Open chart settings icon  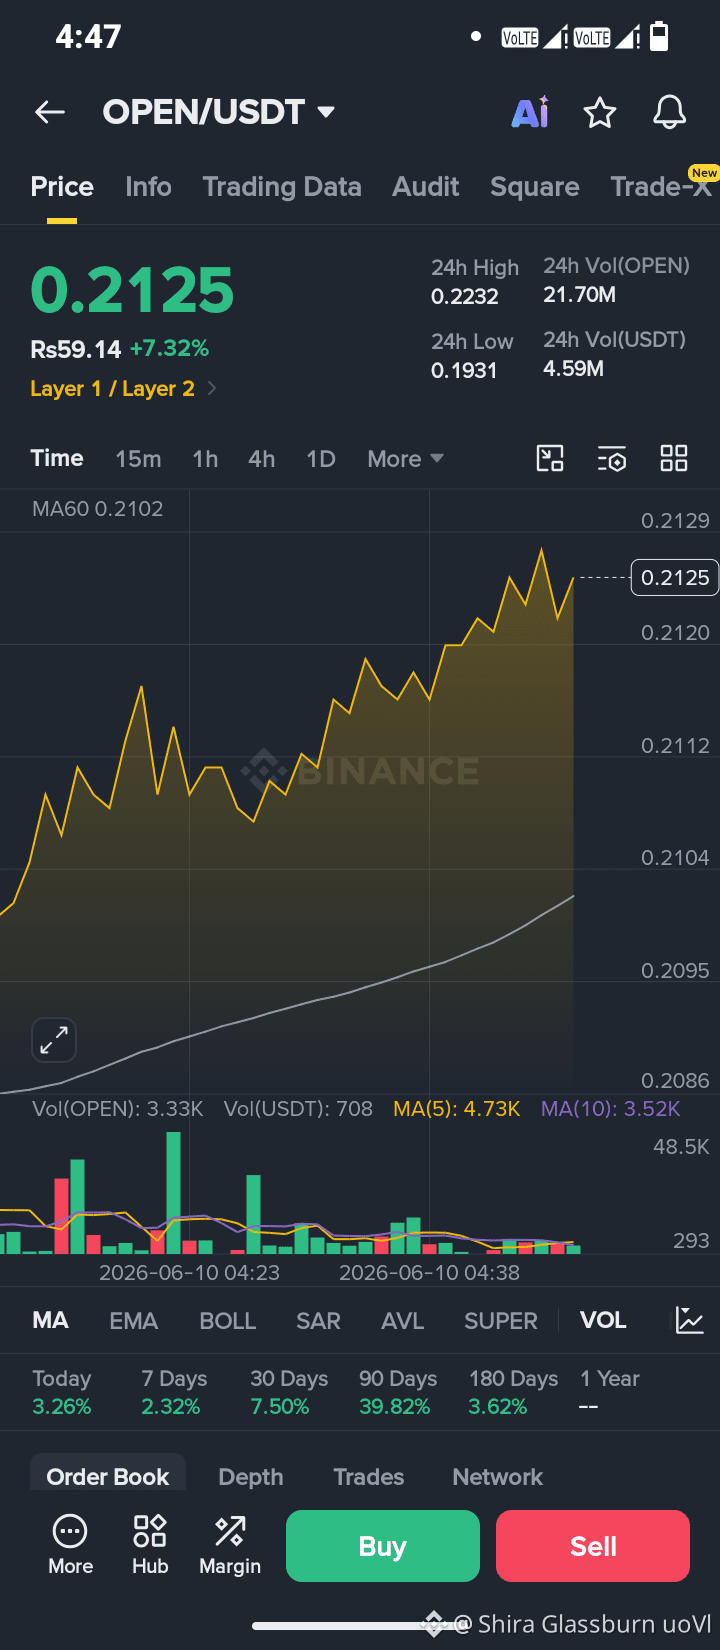612,458
